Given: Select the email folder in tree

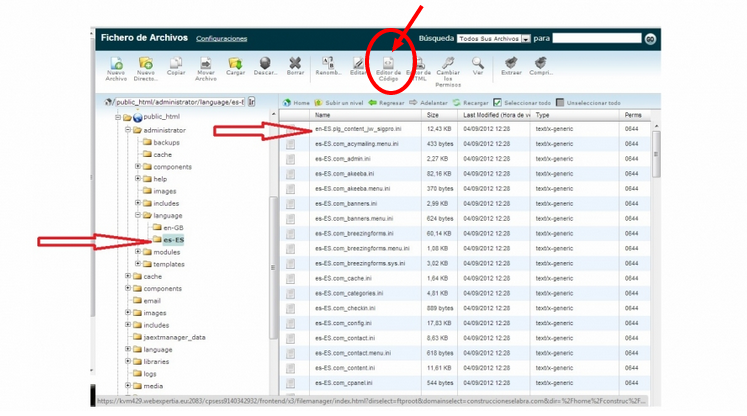Looking at the screenshot, I should pyautogui.click(x=152, y=301).
